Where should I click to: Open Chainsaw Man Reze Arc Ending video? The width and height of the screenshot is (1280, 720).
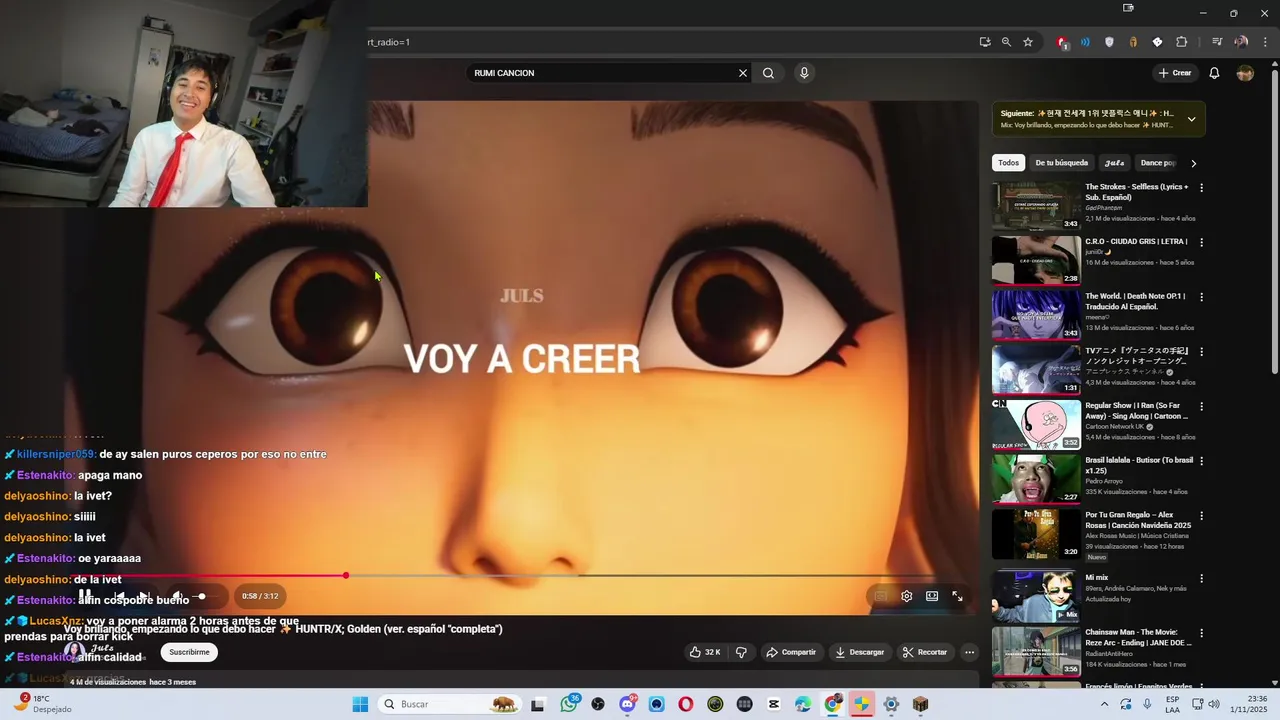[1036, 650]
